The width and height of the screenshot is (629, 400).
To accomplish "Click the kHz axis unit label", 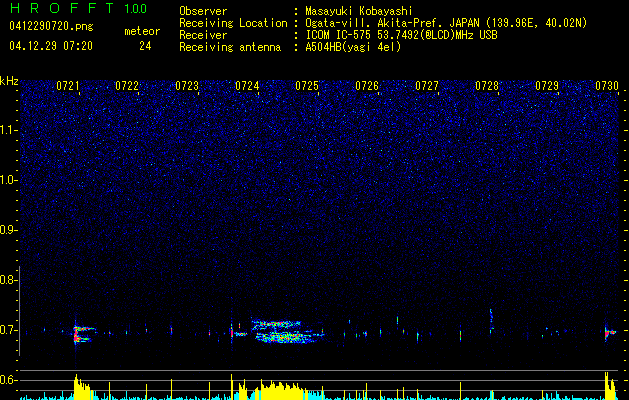I will pyautogui.click(x=9, y=81).
